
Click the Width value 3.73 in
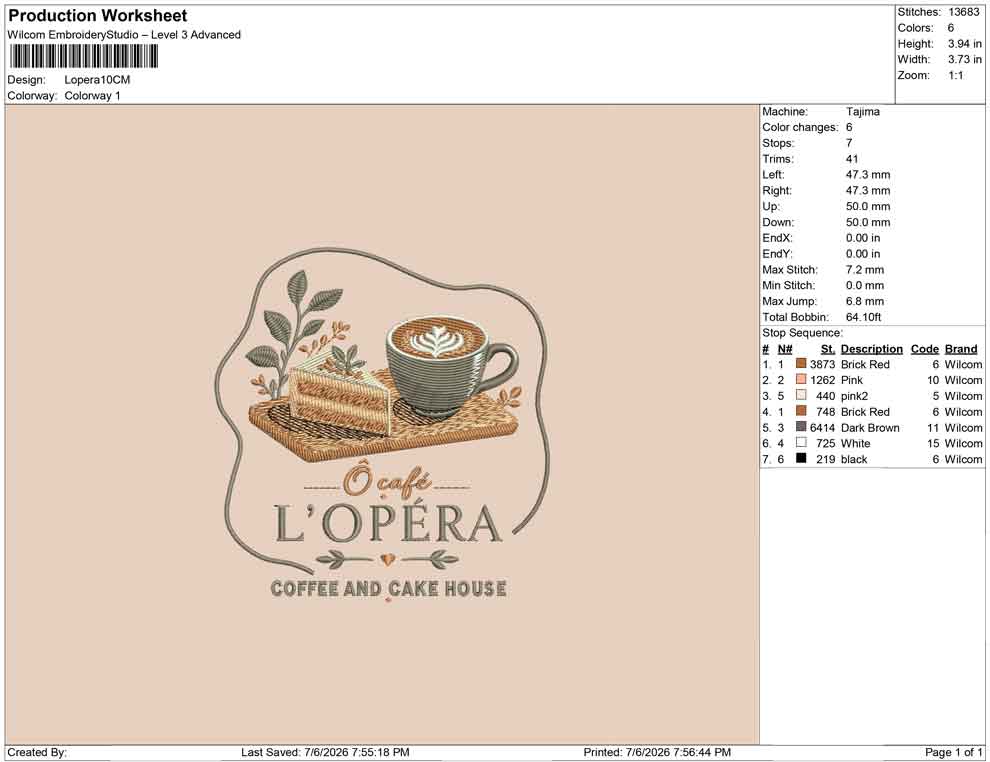pos(965,59)
